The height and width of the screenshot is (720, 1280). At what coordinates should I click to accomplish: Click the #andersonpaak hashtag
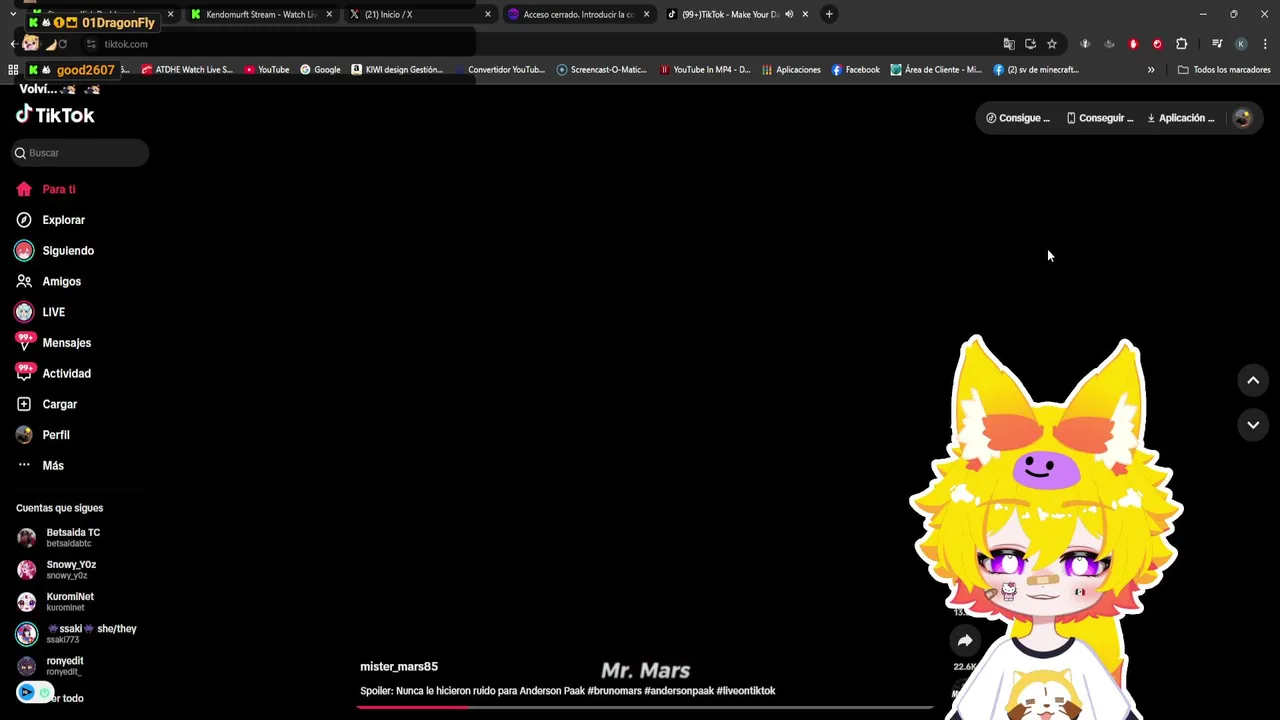[679, 691]
